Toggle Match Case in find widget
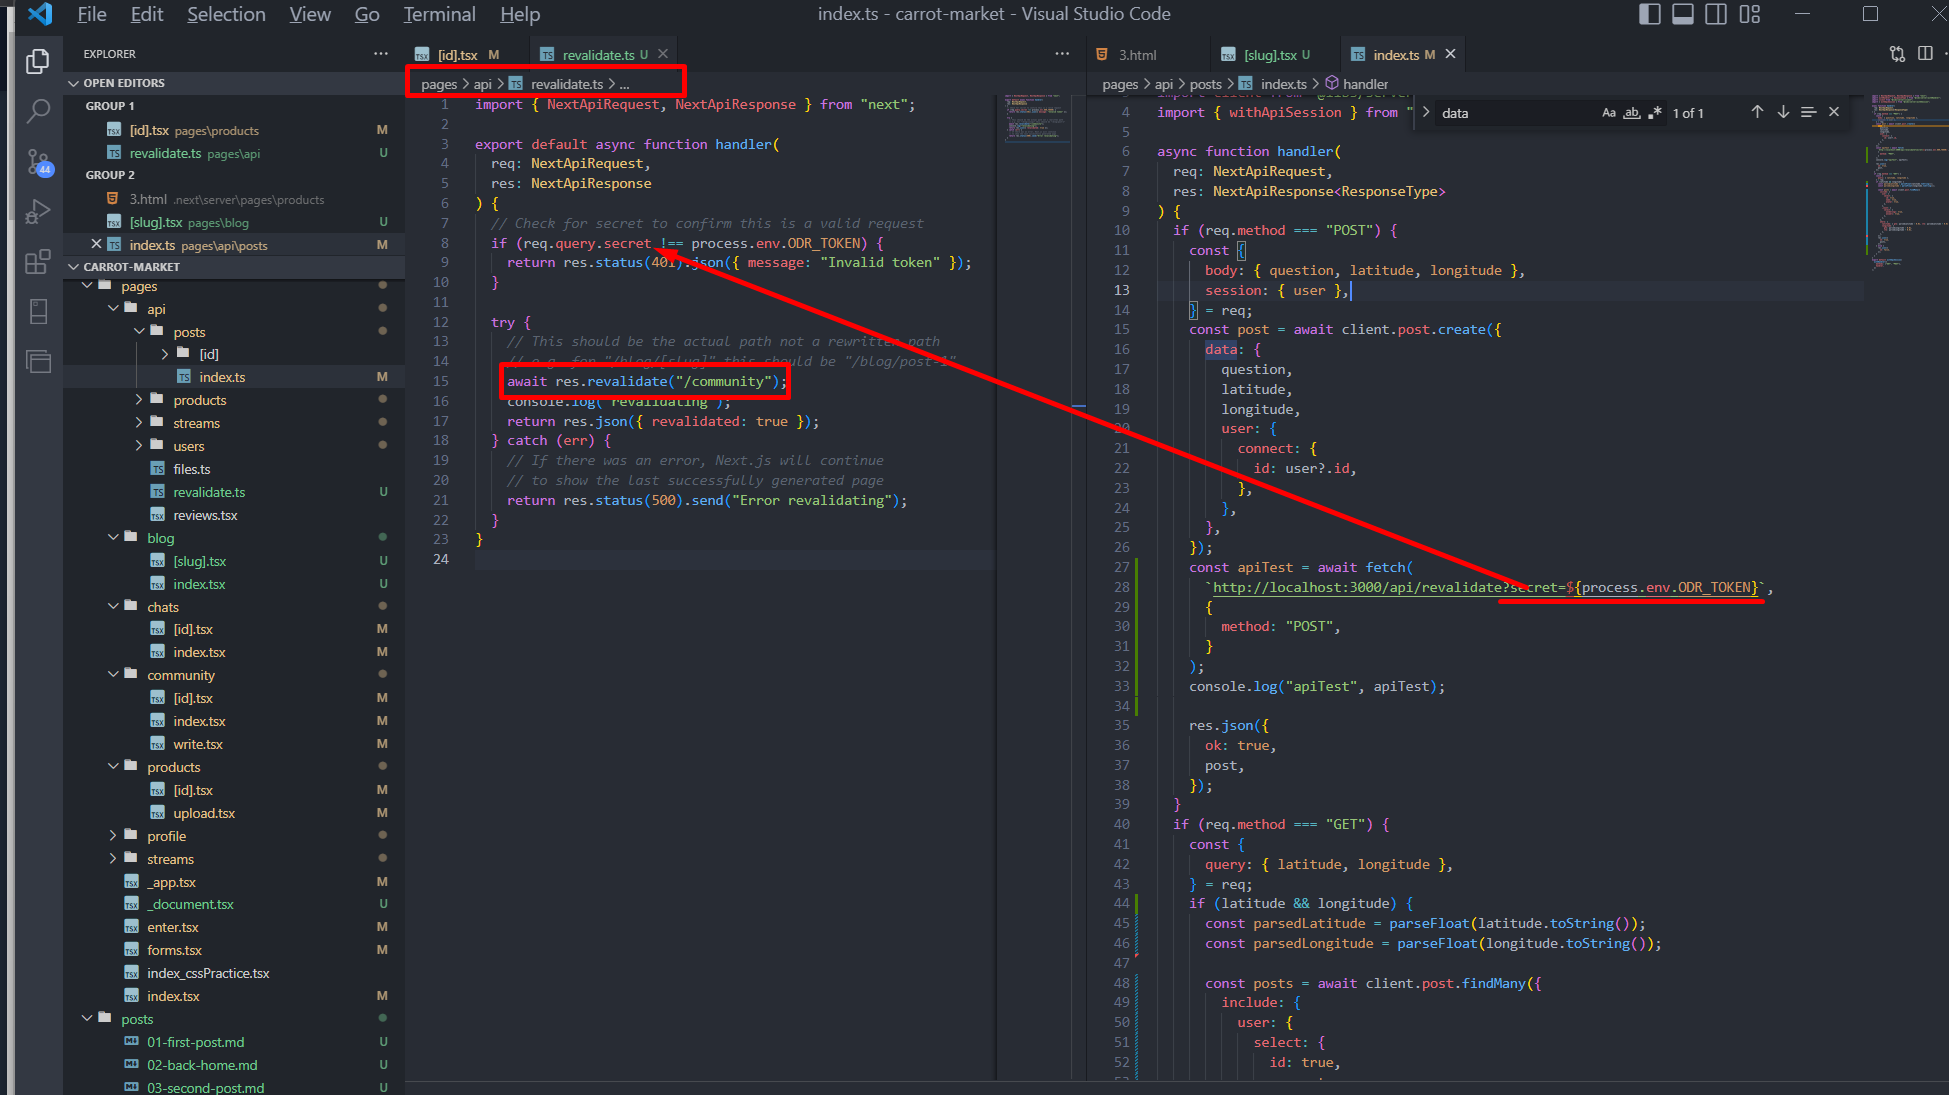The height and width of the screenshot is (1095, 1949). tap(1608, 113)
